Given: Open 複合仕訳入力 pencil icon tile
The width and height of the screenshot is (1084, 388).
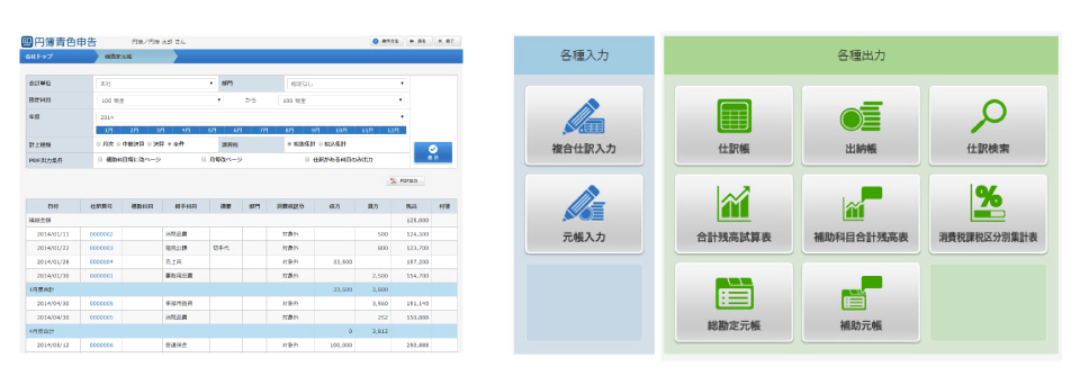Looking at the screenshot, I should click(x=584, y=125).
